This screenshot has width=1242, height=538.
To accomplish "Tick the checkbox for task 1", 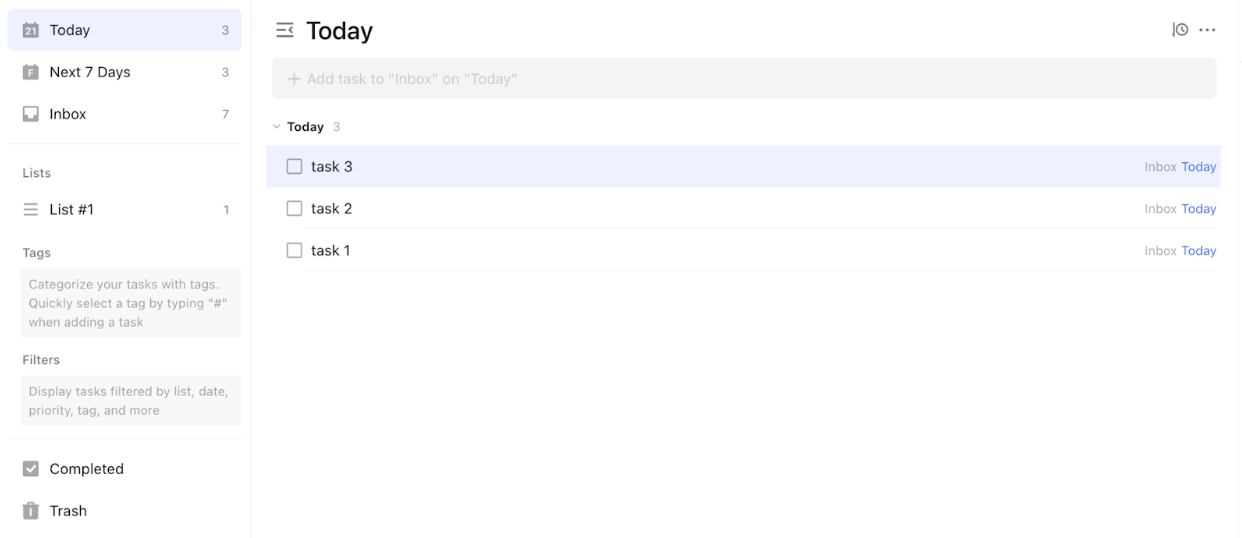I will click(x=294, y=251).
